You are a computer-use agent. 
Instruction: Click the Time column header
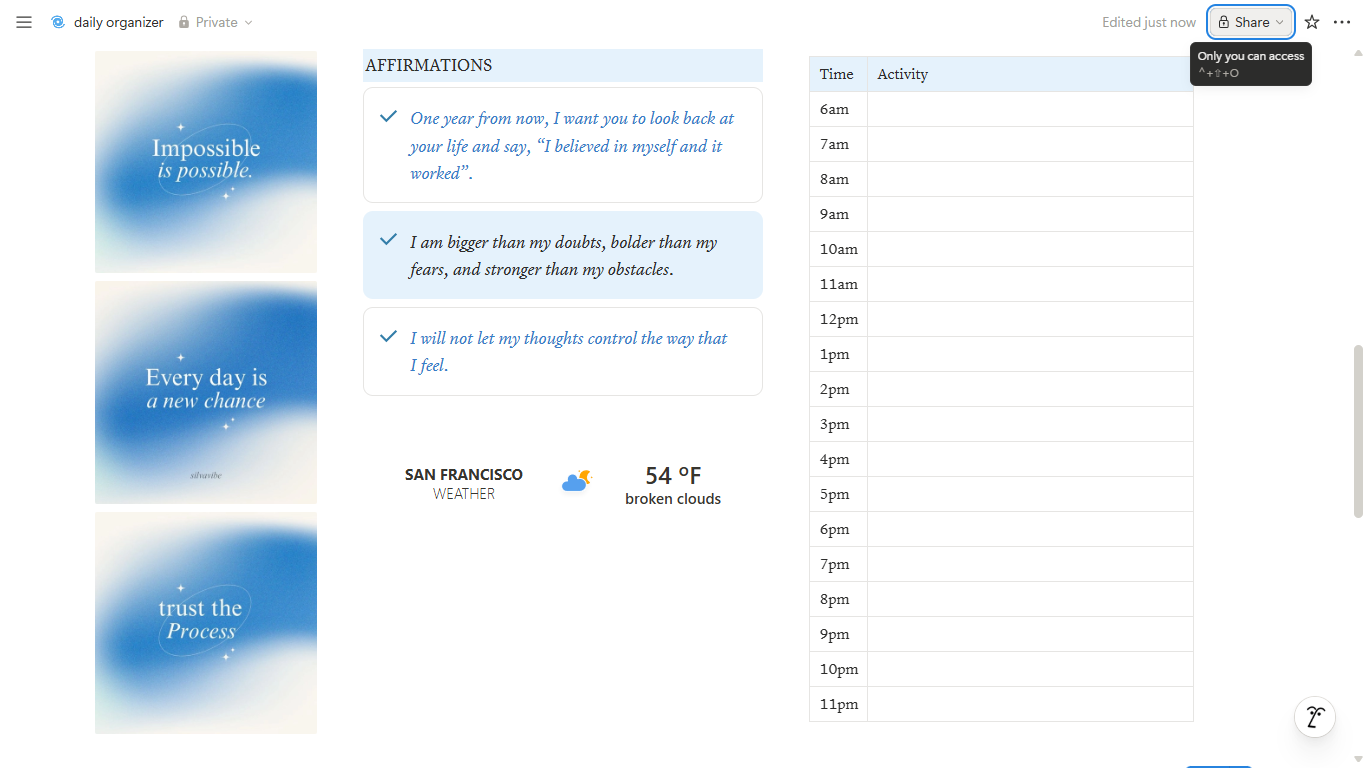[x=837, y=74]
